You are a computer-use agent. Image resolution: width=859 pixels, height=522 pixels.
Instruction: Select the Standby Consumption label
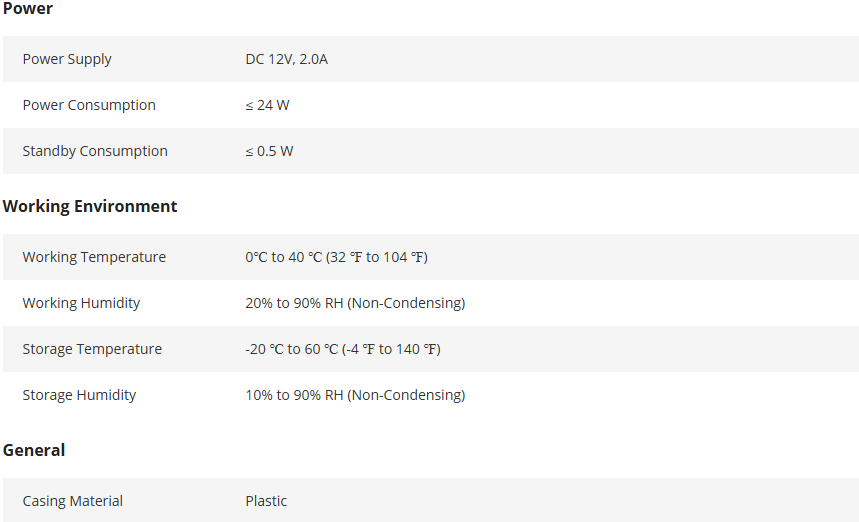[95, 151]
